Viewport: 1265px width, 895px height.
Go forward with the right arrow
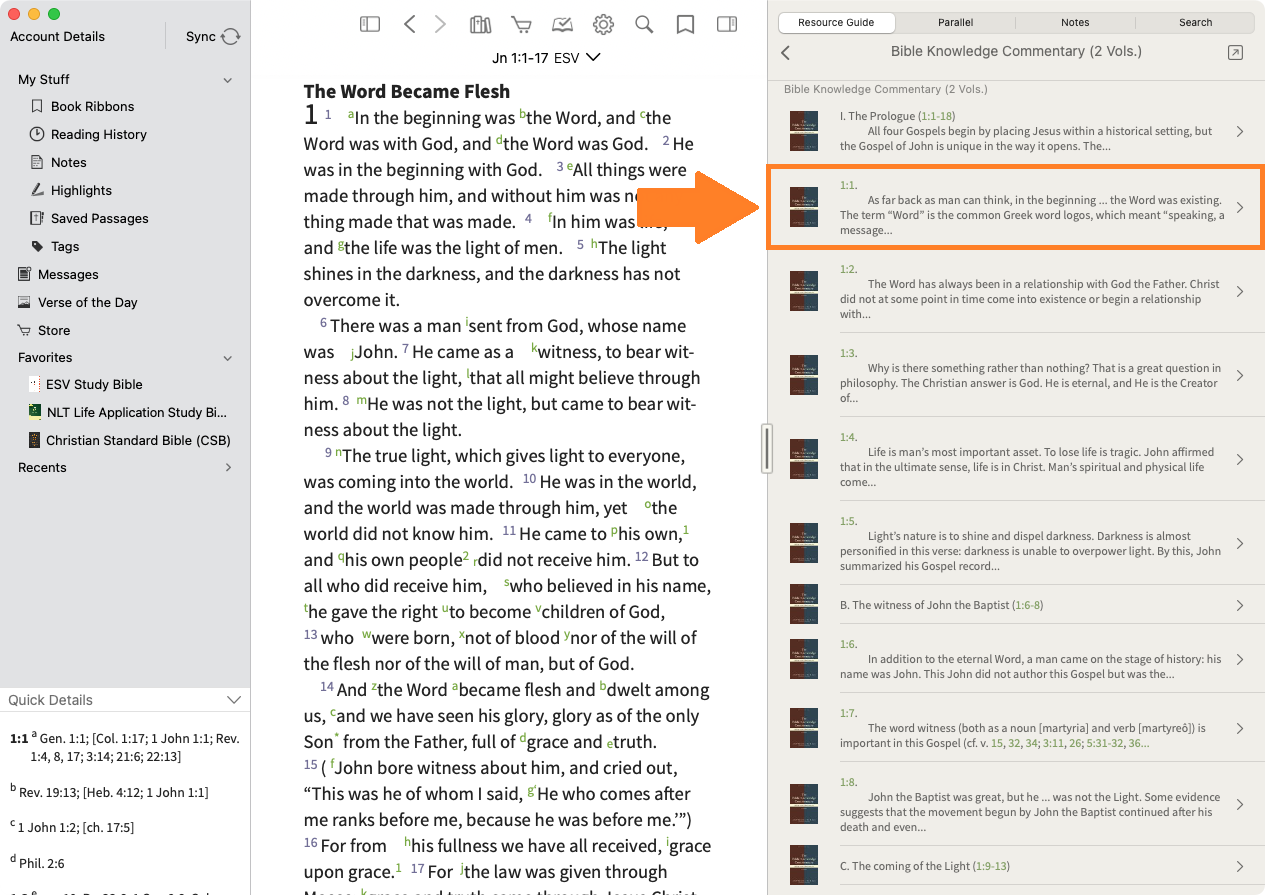(440, 24)
